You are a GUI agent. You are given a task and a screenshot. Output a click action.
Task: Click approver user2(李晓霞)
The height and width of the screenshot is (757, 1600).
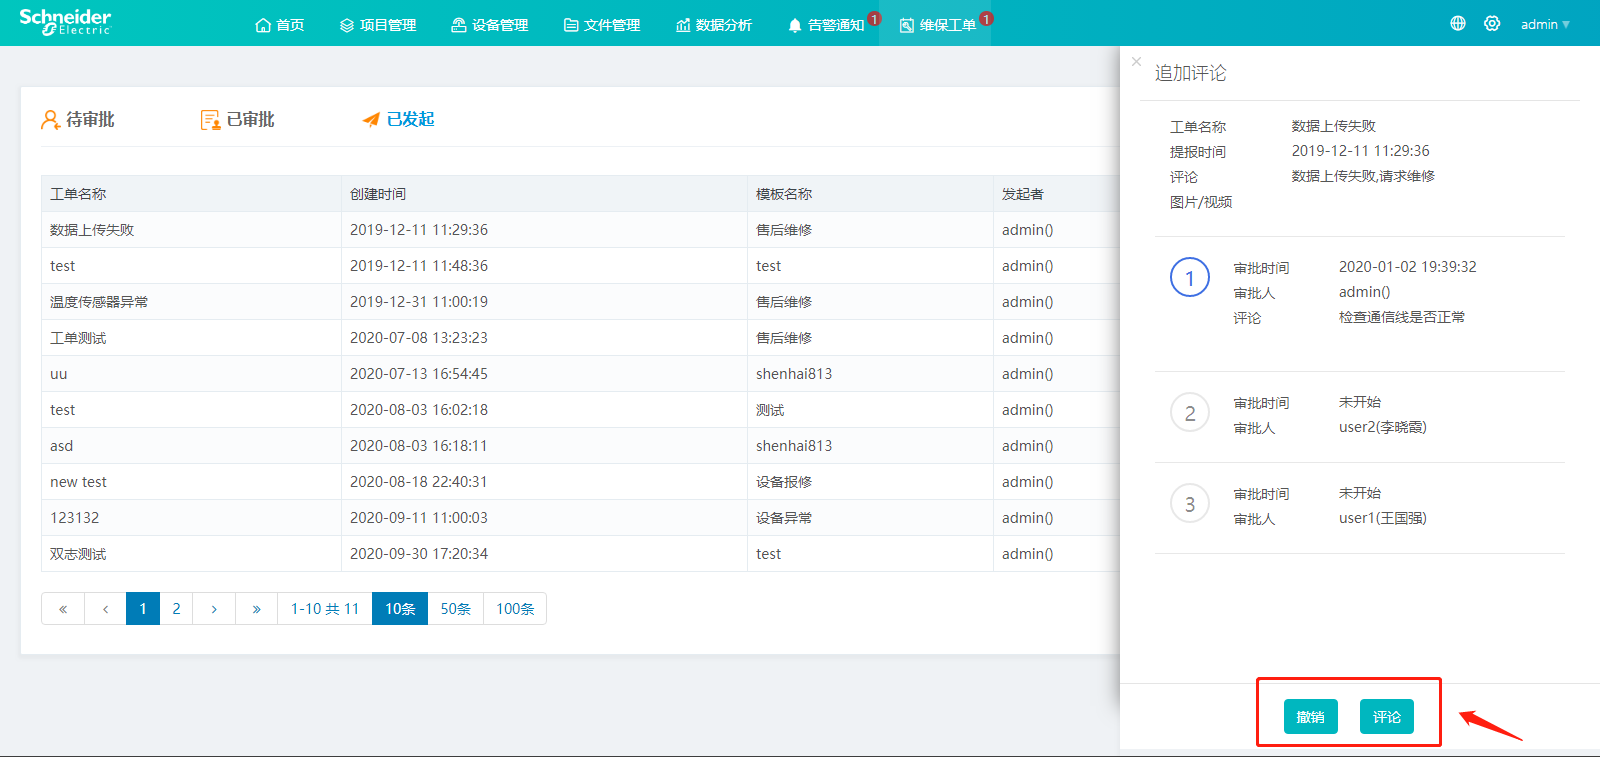point(1383,427)
